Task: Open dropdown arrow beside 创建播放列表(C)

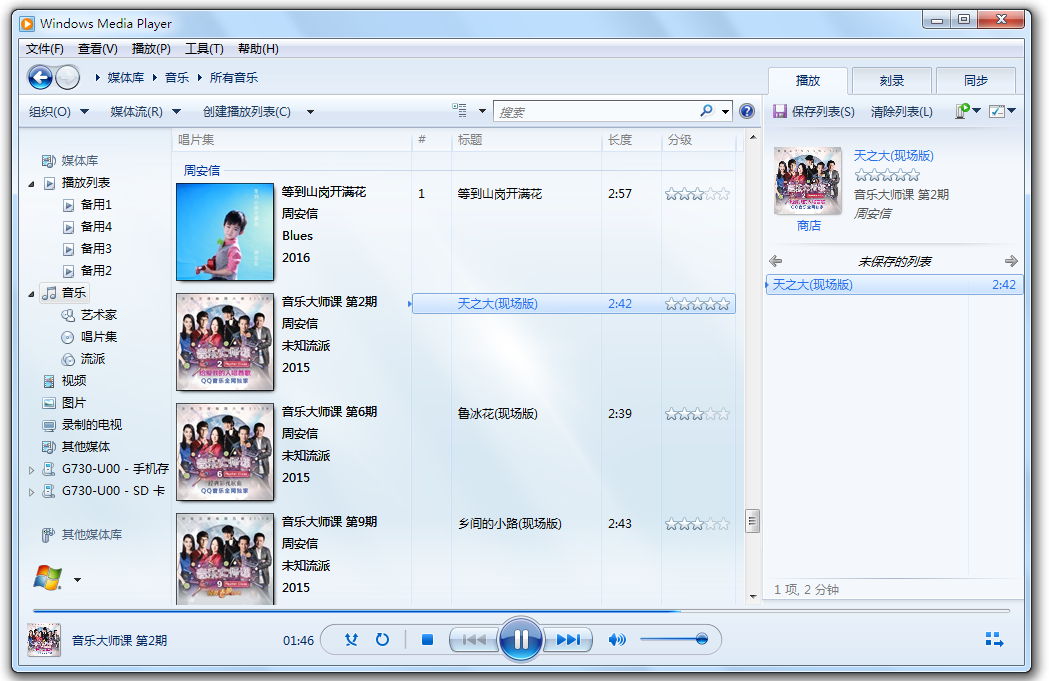Action: [310, 112]
